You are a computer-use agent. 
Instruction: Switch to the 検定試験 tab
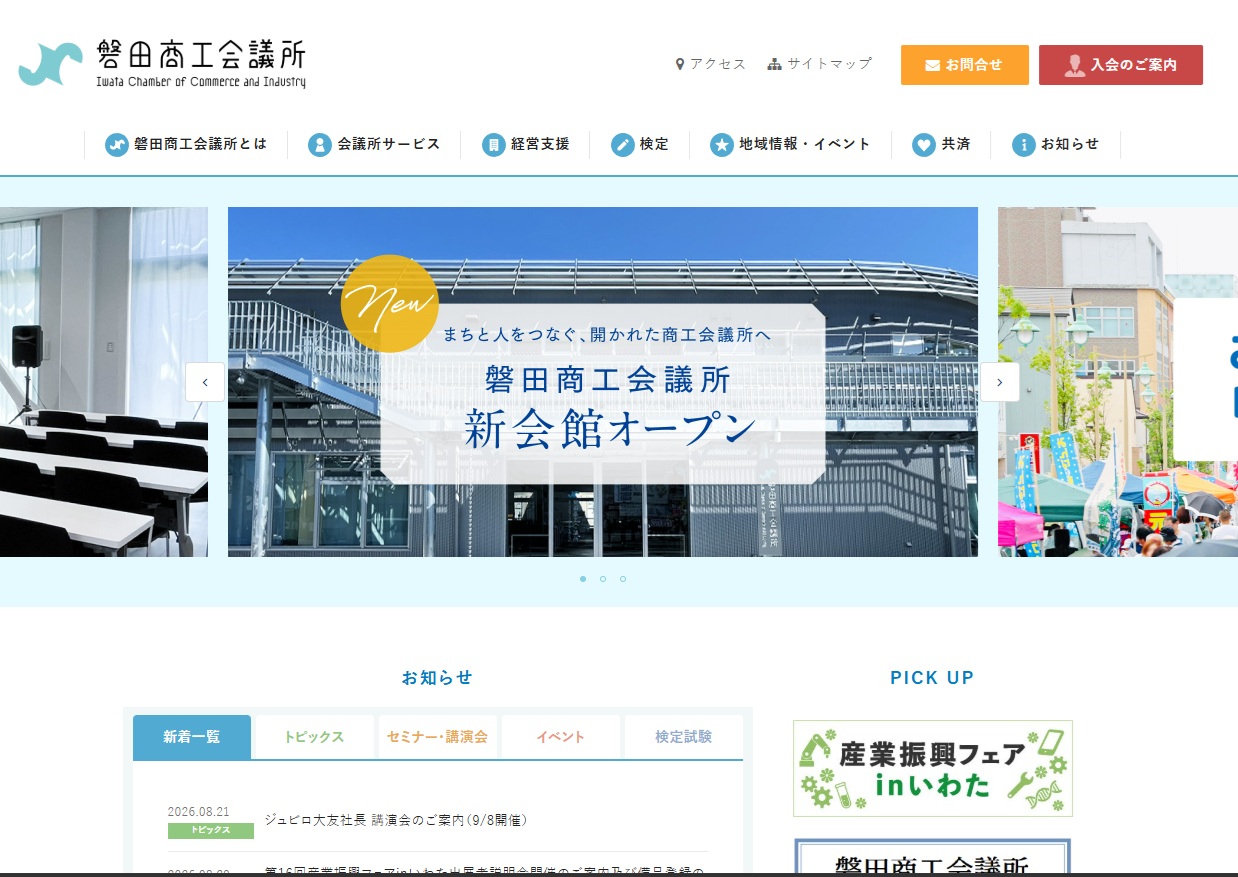(x=684, y=737)
